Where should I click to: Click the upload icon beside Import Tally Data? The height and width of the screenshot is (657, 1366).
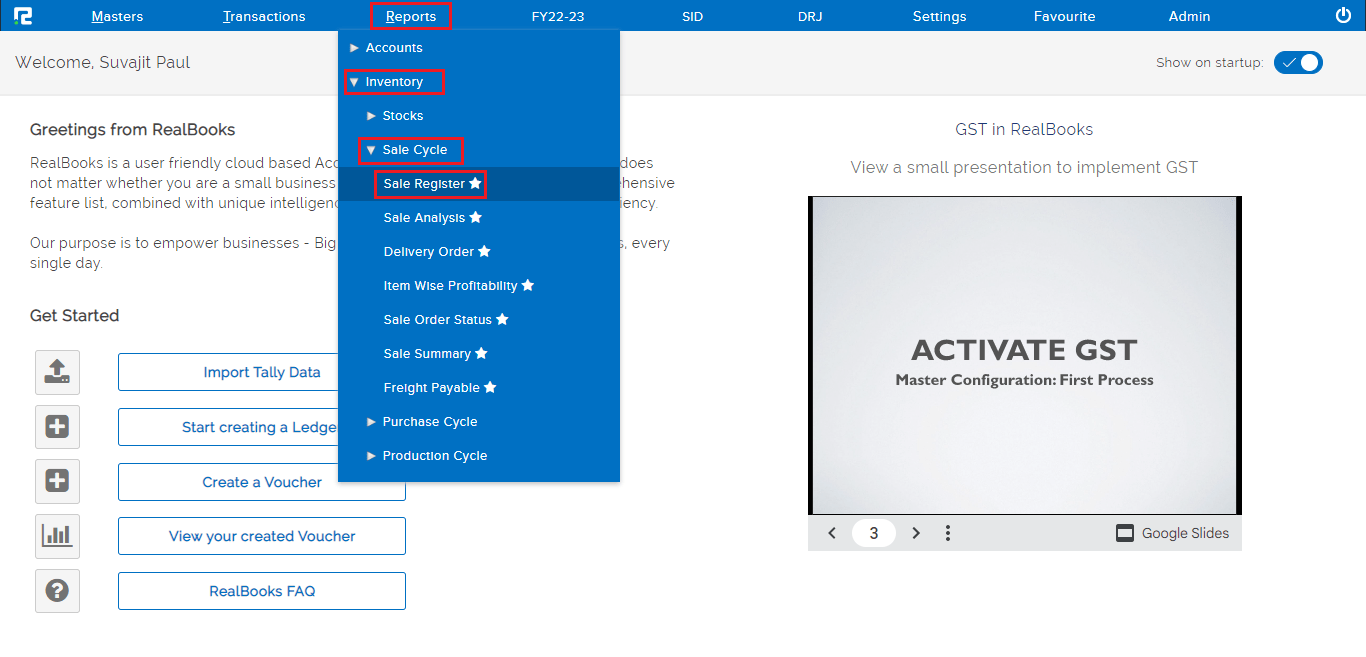point(57,372)
